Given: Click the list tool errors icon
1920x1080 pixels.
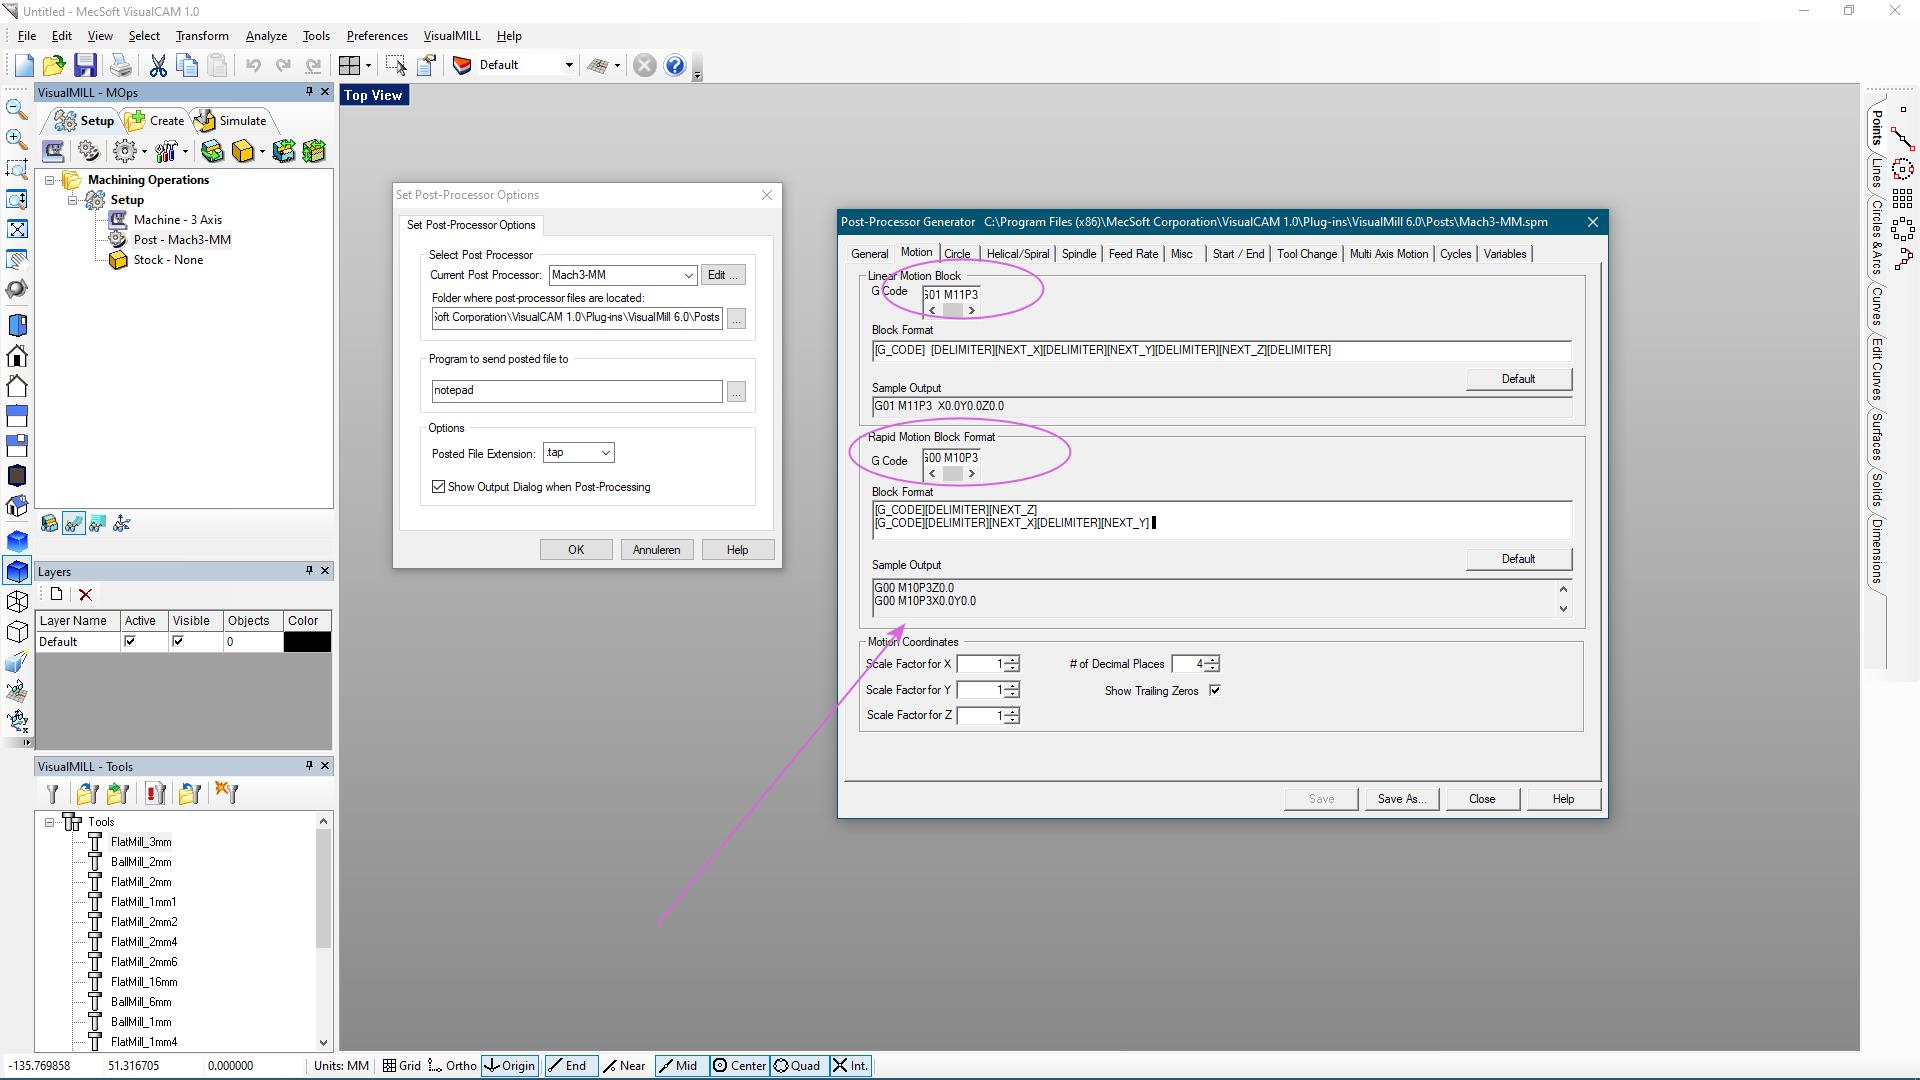Looking at the screenshot, I should pos(156,794).
